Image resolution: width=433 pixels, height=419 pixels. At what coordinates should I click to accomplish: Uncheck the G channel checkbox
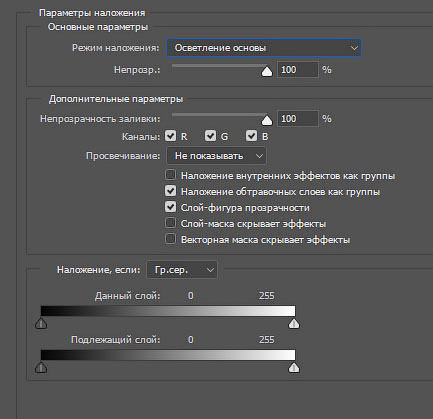pos(210,136)
